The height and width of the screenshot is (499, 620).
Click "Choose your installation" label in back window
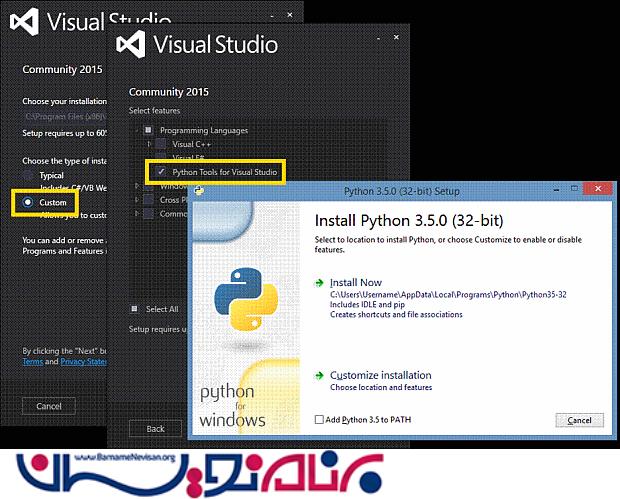click(64, 101)
